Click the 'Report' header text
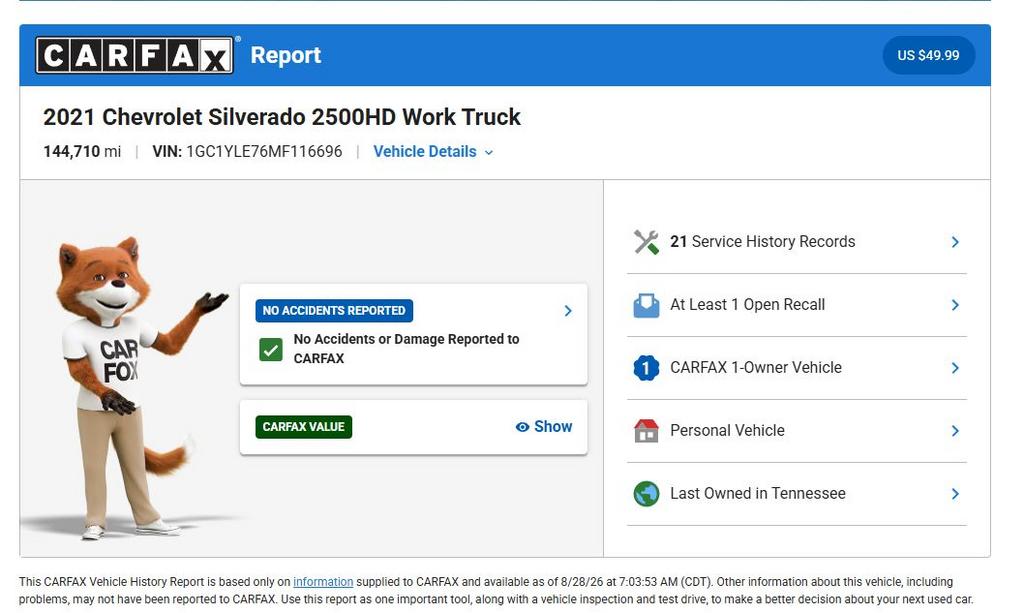1024x613 pixels. 285,55
